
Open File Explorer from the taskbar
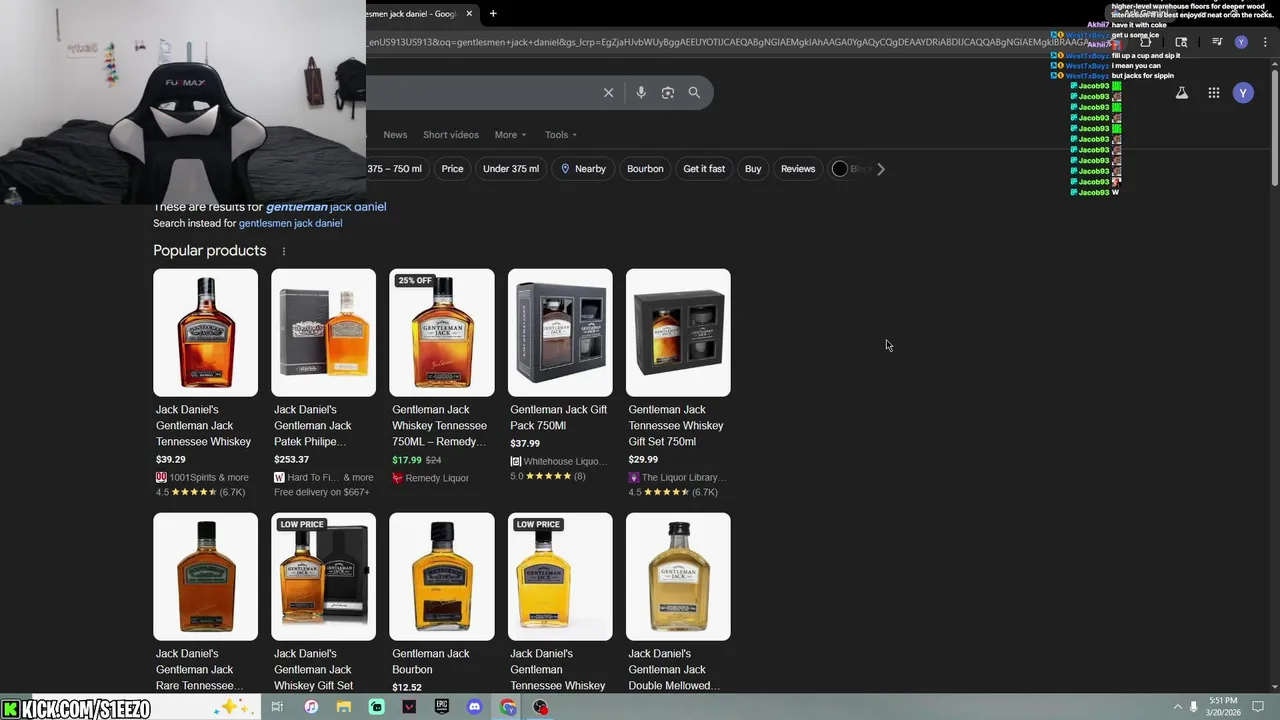pos(344,707)
